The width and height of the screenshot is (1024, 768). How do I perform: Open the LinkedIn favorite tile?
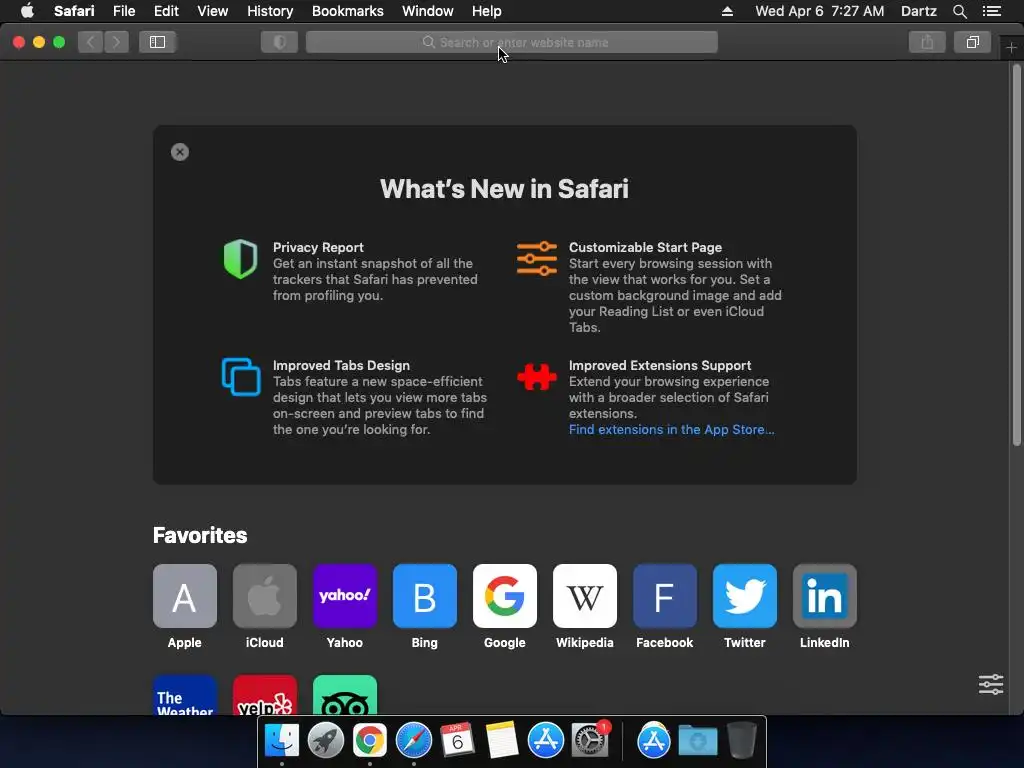(825, 596)
